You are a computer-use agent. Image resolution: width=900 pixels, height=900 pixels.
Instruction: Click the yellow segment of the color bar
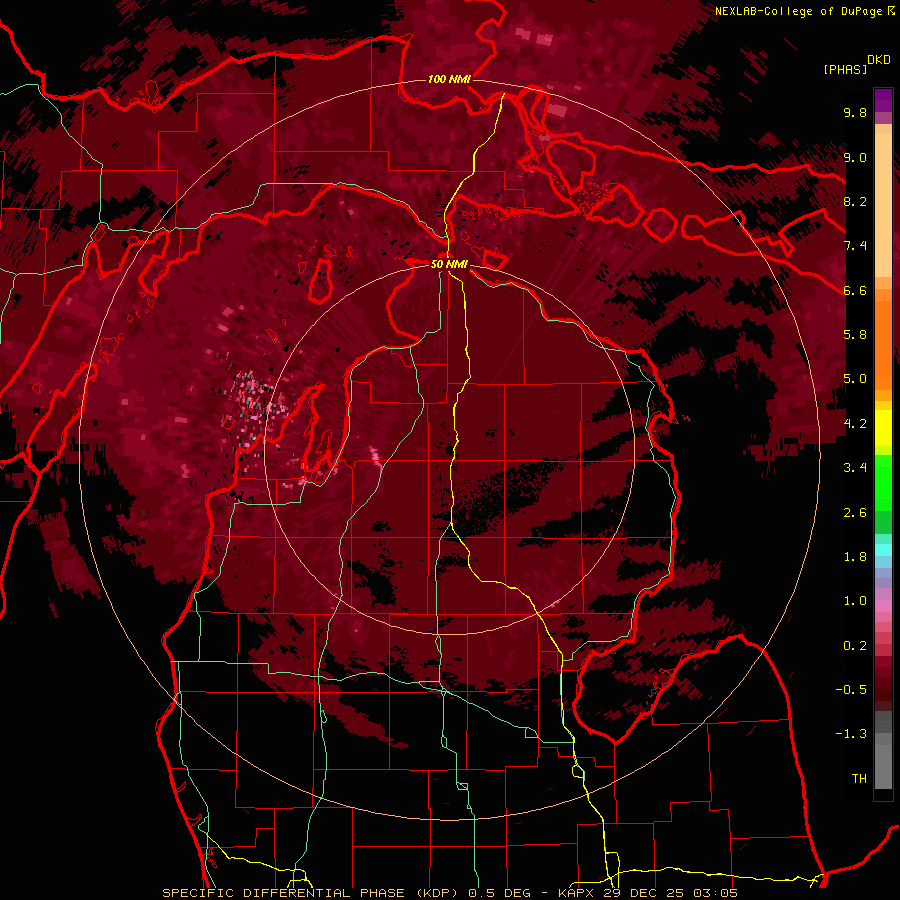883,428
